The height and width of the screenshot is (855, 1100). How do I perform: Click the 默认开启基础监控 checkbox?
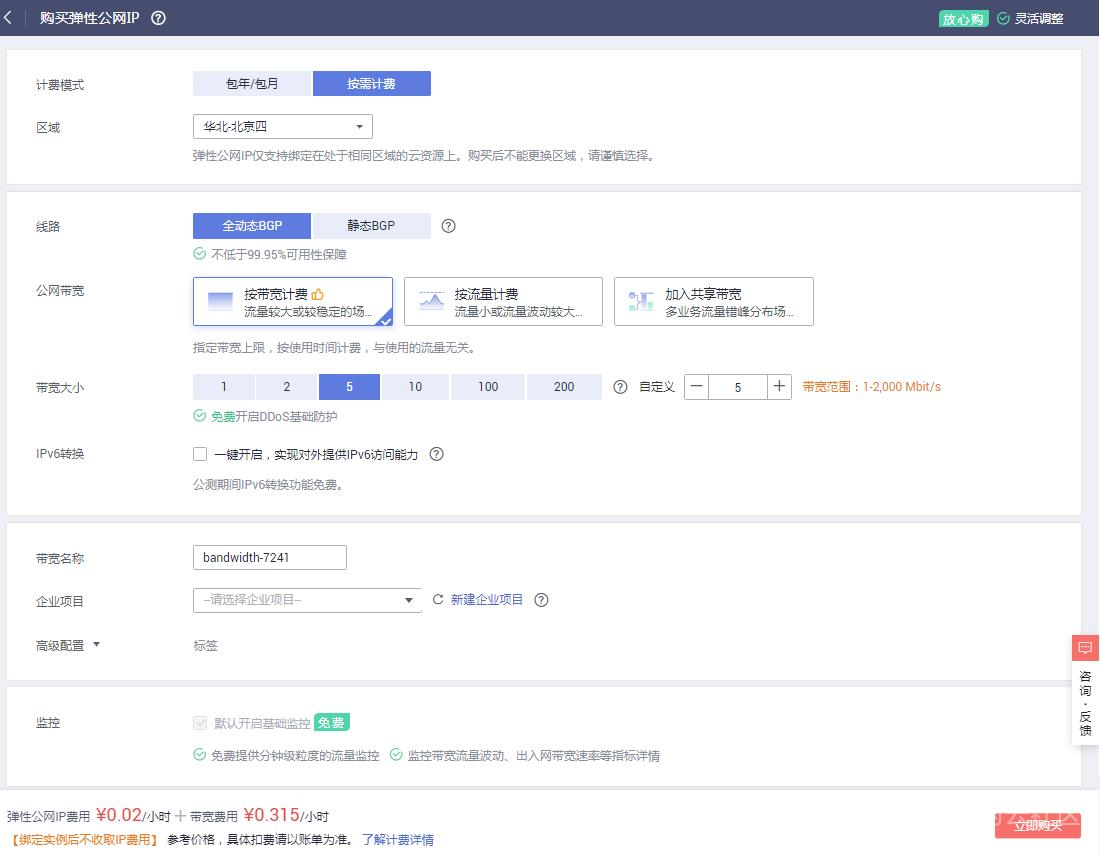(x=200, y=723)
